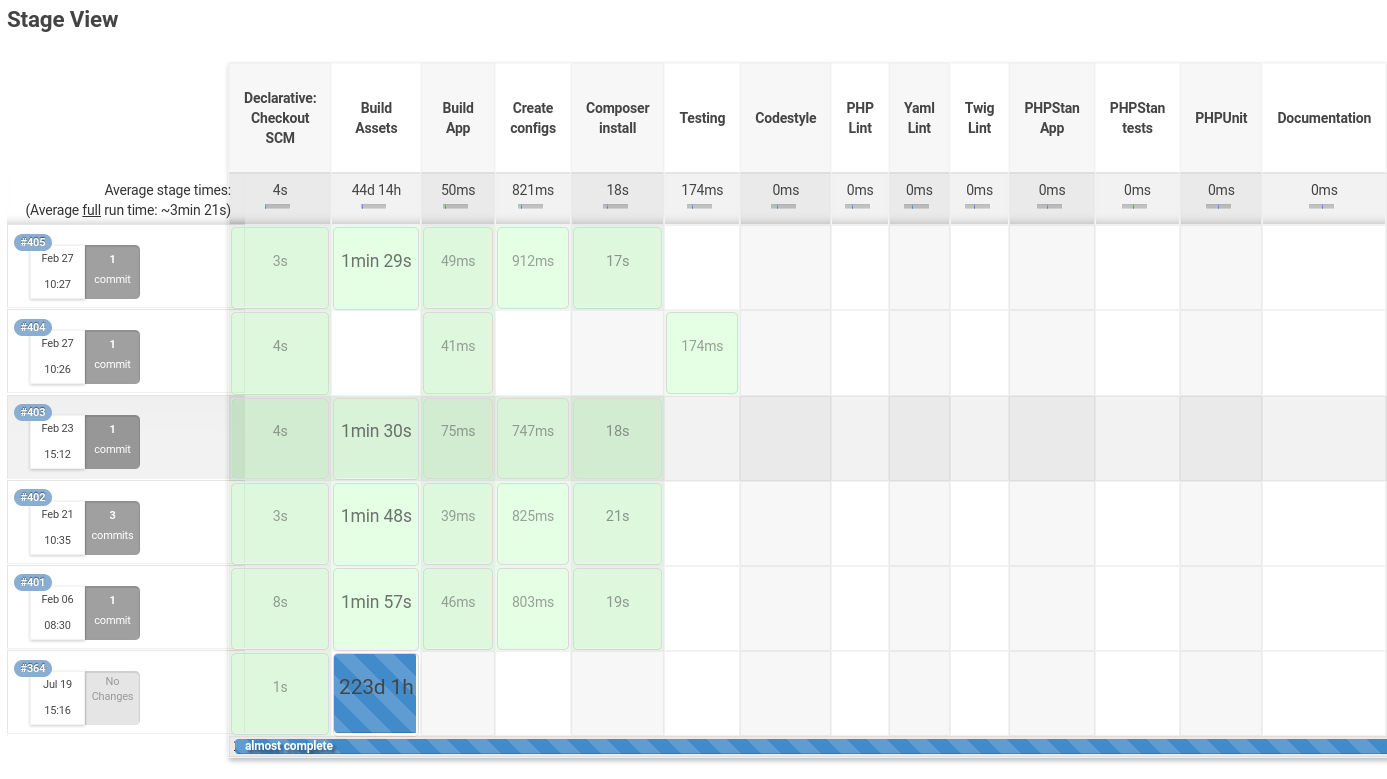
Task: Open build #402 badge
Action: tap(33, 497)
